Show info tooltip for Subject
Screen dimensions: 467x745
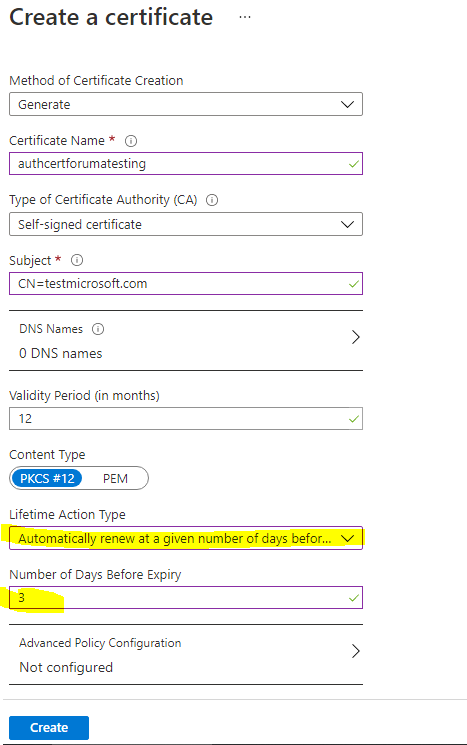[76, 260]
